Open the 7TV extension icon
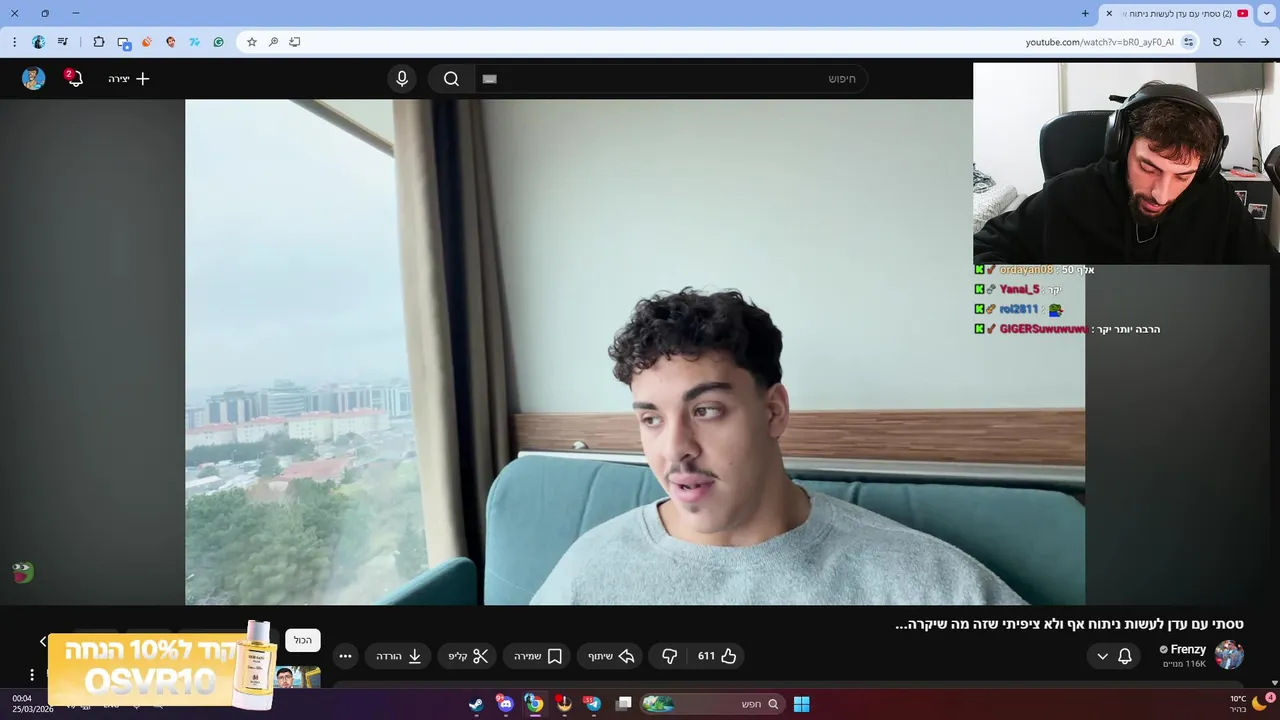This screenshot has height=720, width=1280. (194, 42)
